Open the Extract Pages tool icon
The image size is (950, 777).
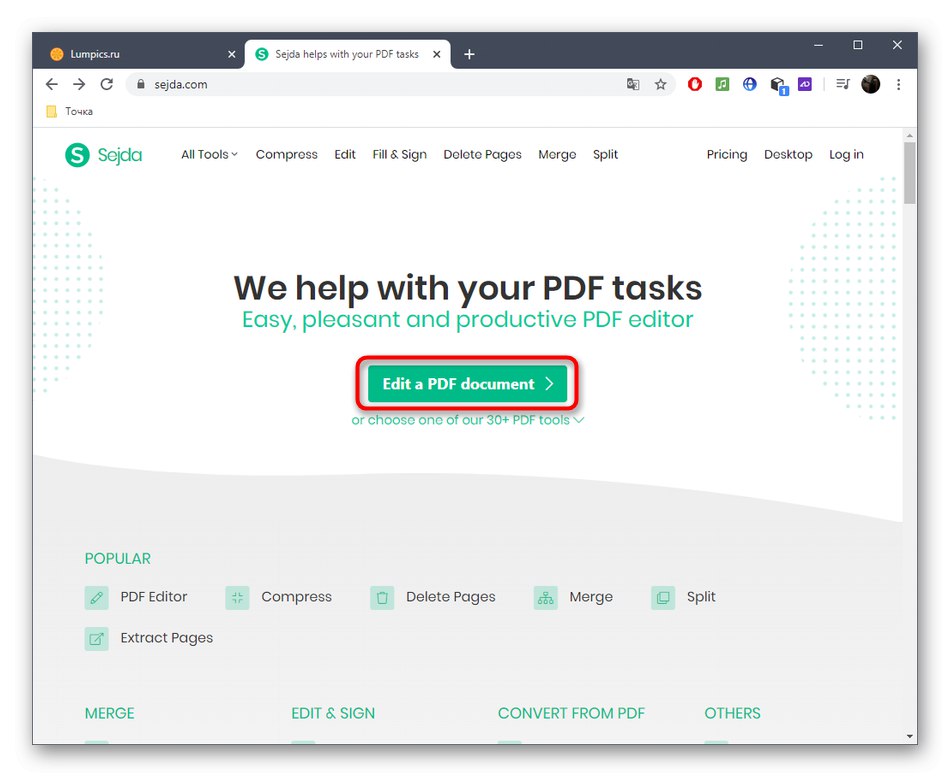[x=96, y=638]
